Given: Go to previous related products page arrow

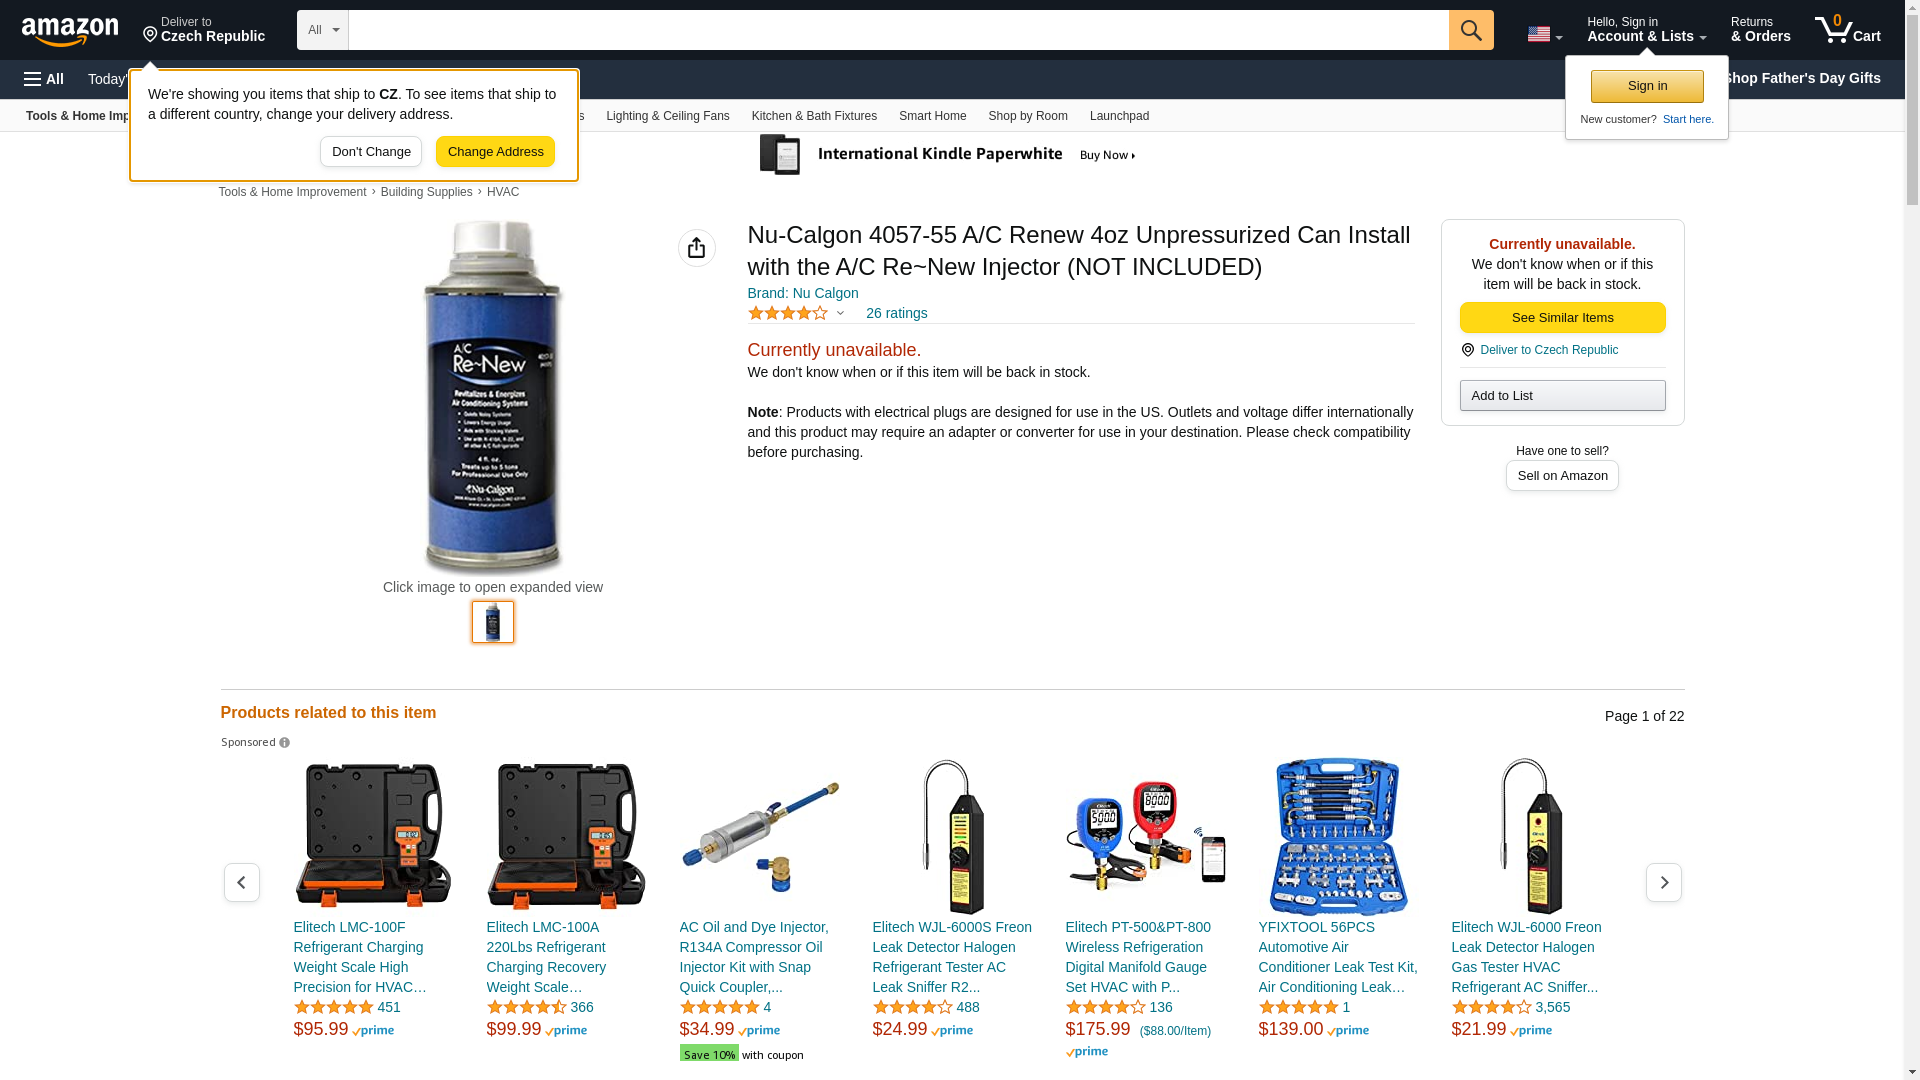Looking at the screenshot, I should [x=241, y=882].
